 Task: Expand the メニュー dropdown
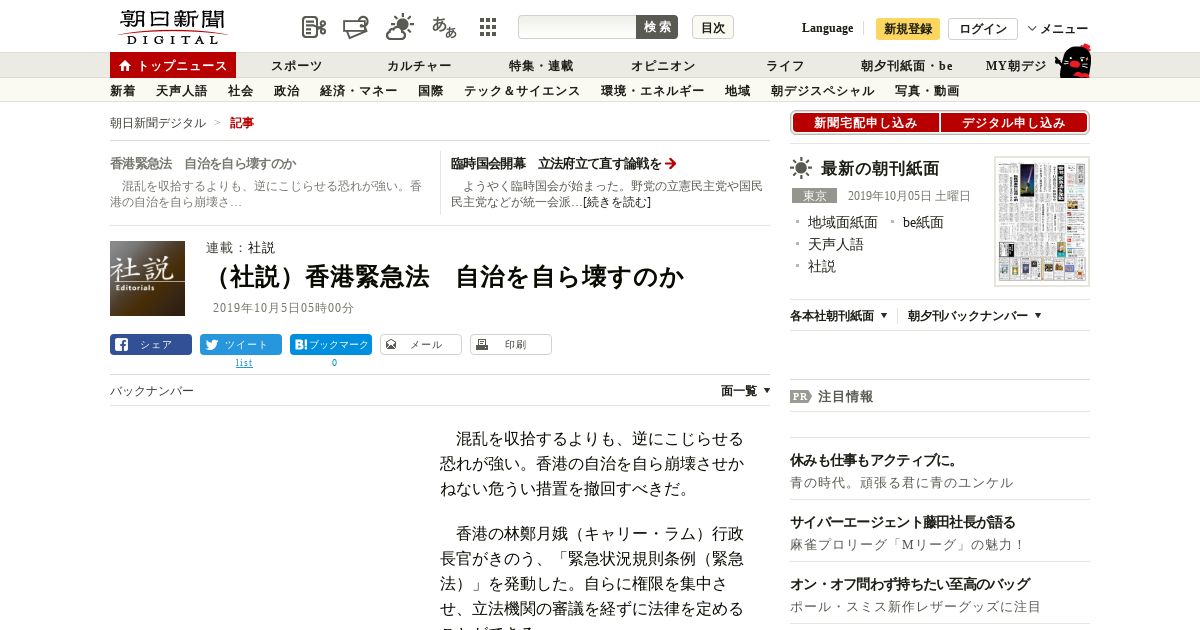coord(1058,29)
